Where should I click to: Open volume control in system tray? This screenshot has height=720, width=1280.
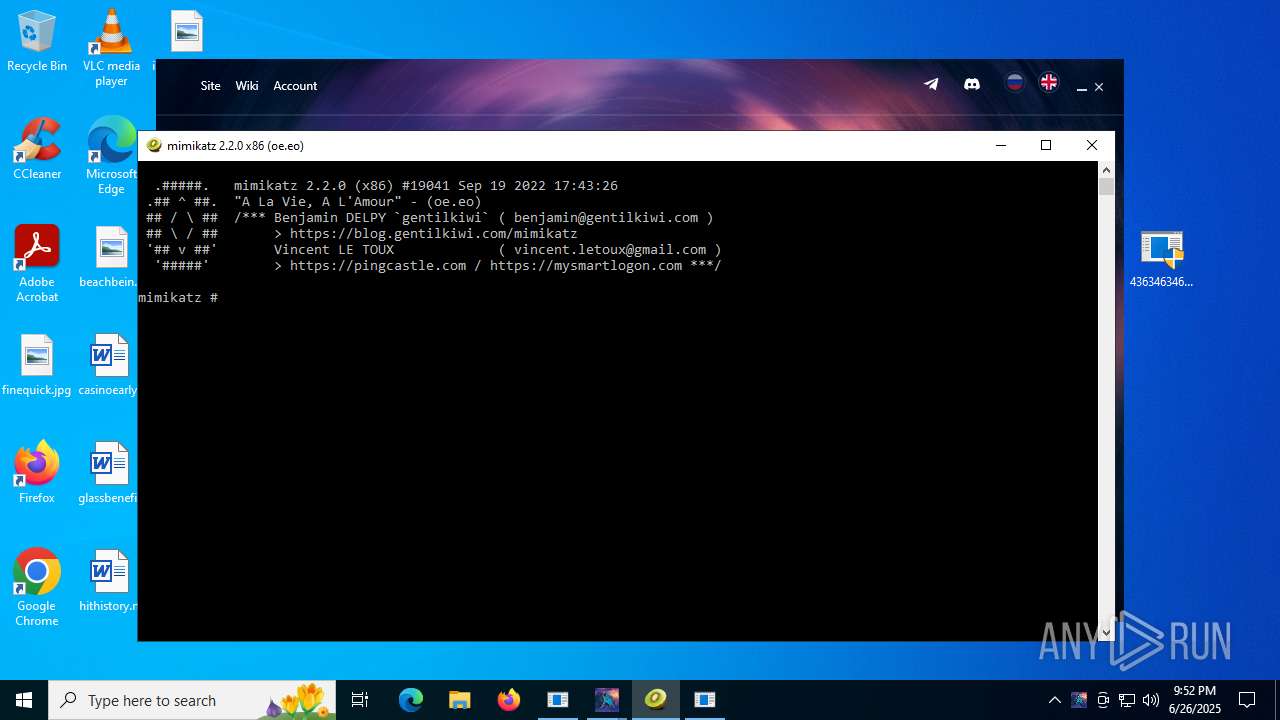(x=1150, y=700)
